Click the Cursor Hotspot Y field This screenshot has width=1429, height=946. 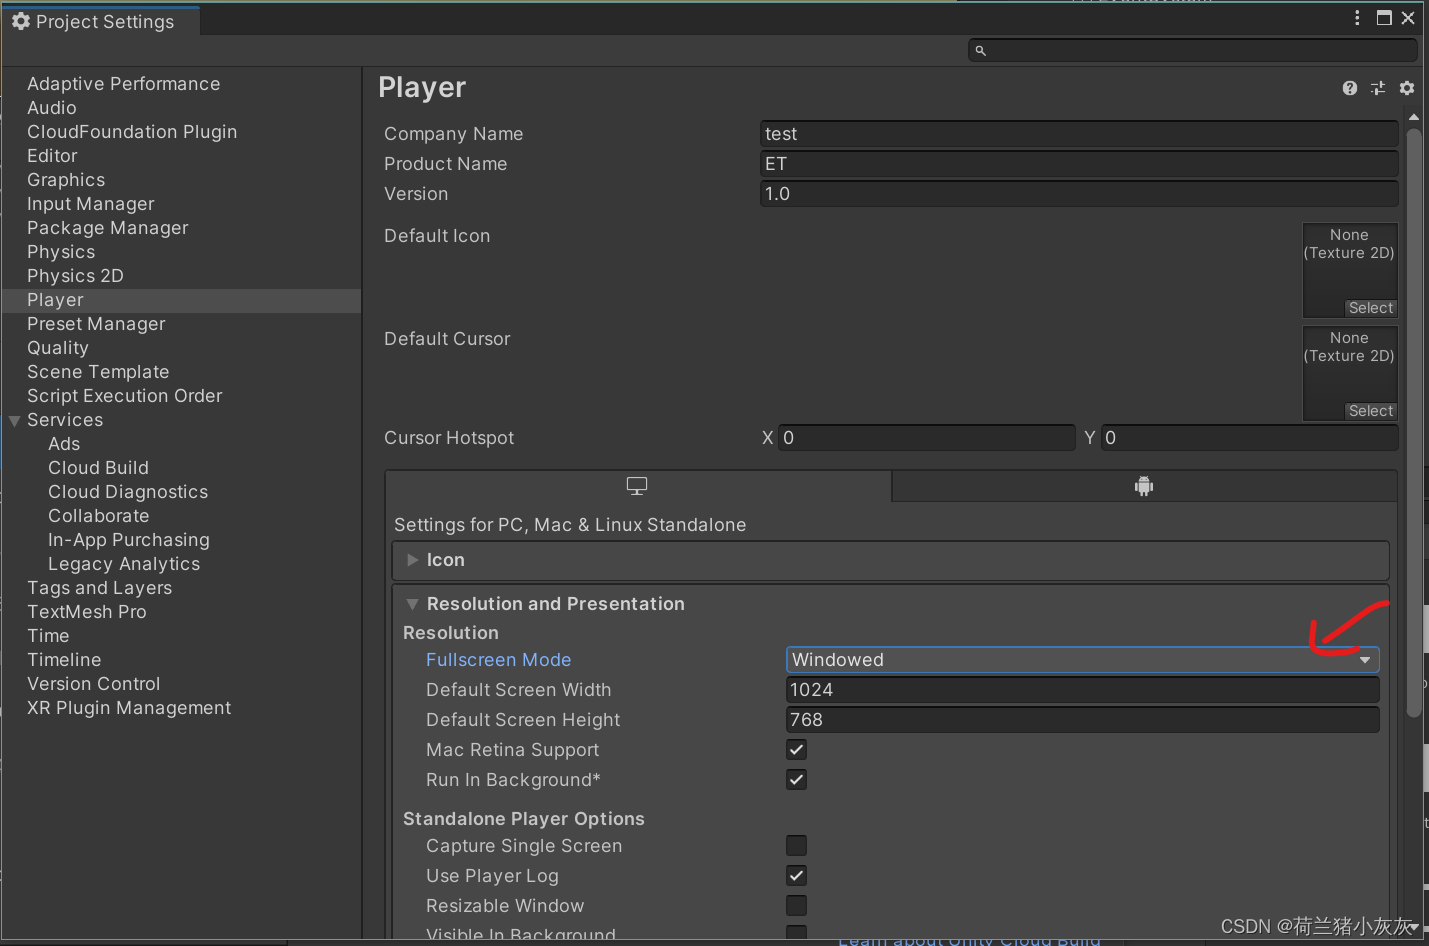[x=1249, y=438]
